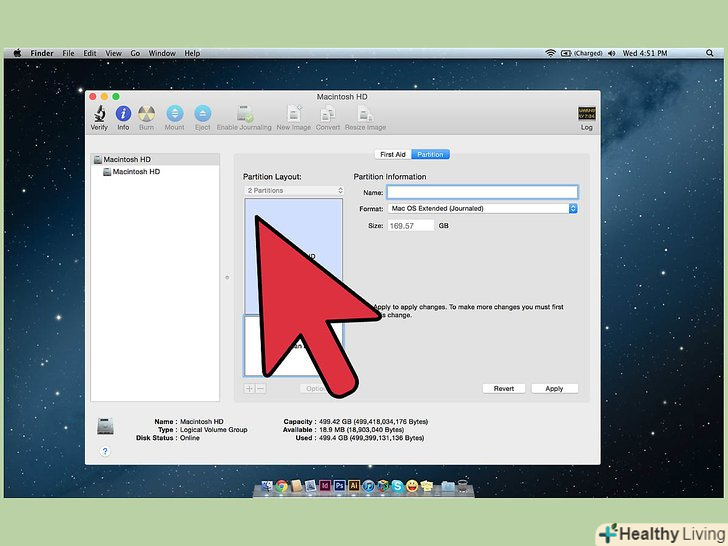Select indented Macintosh HD volume in sidebar
The width and height of the screenshot is (728, 546).
click(155, 172)
